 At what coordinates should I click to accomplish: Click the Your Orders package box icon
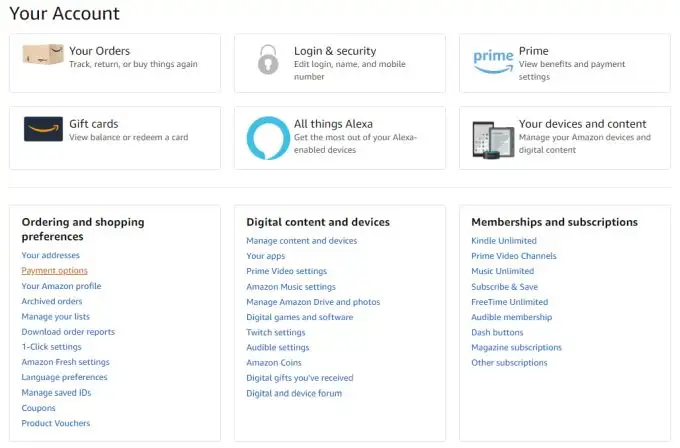[x=43, y=55]
